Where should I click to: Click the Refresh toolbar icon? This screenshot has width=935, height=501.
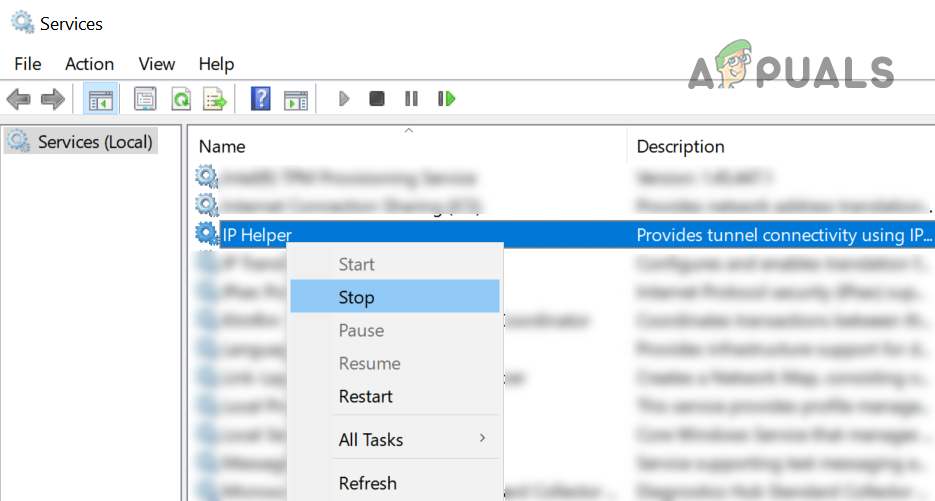pyautogui.click(x=181, y=99)
